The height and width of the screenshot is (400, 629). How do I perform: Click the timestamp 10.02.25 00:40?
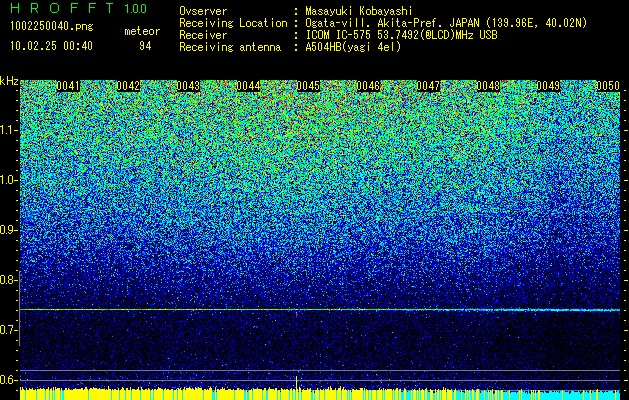click(x=51, y=46)
